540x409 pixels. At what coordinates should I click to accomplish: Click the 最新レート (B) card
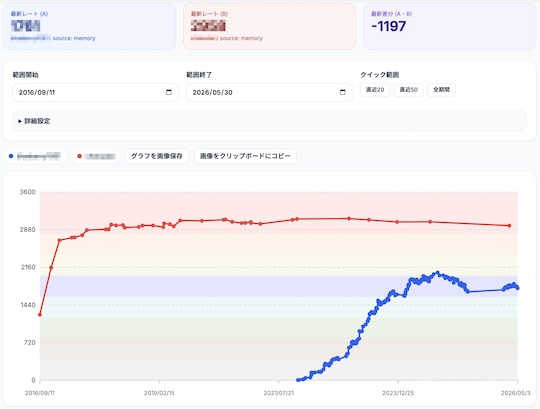(x=269, y=27)
